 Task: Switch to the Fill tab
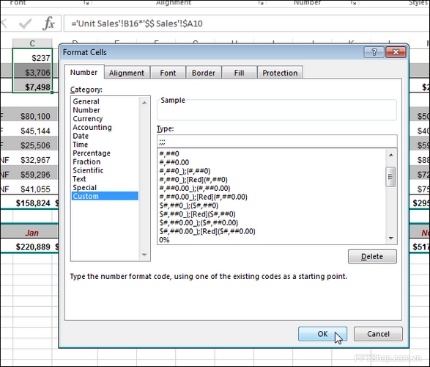(x=239, y=73)
